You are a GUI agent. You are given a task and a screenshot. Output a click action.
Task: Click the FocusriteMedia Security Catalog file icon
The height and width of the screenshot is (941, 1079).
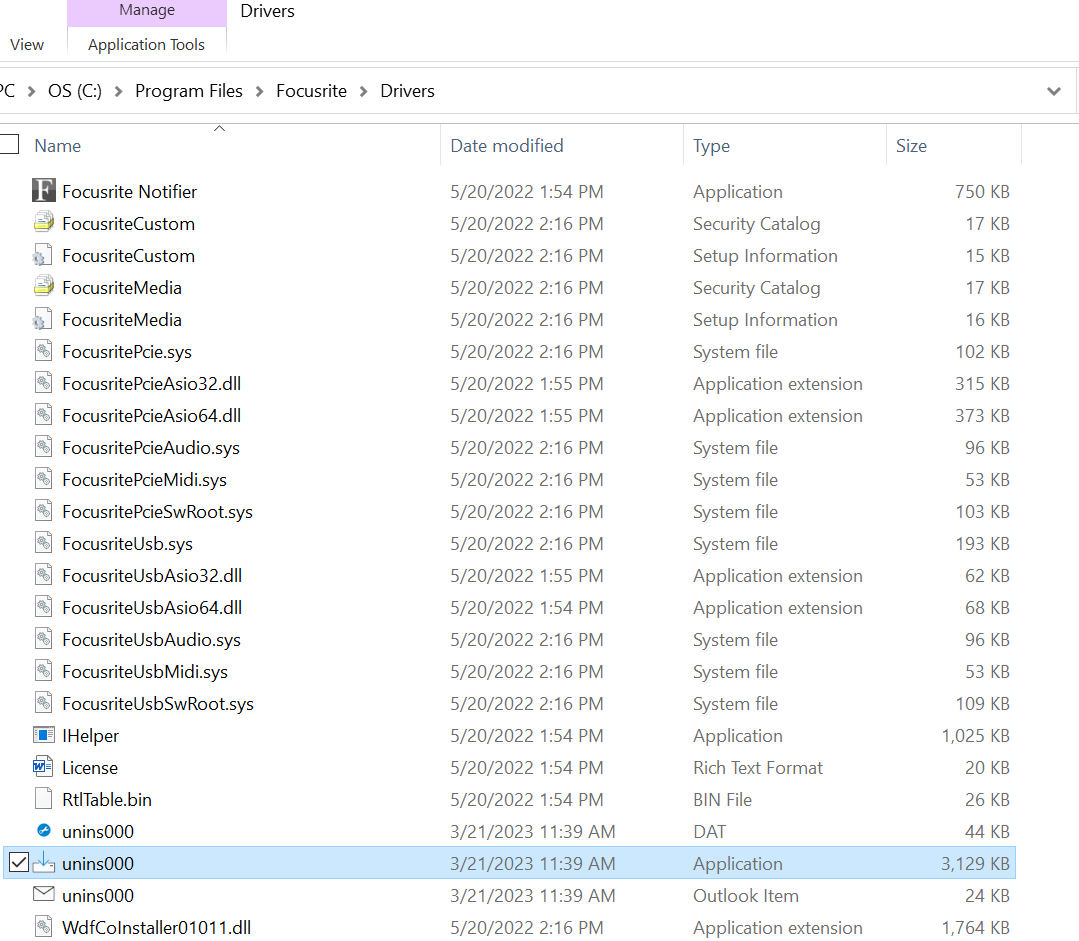(x=43, y=286)
